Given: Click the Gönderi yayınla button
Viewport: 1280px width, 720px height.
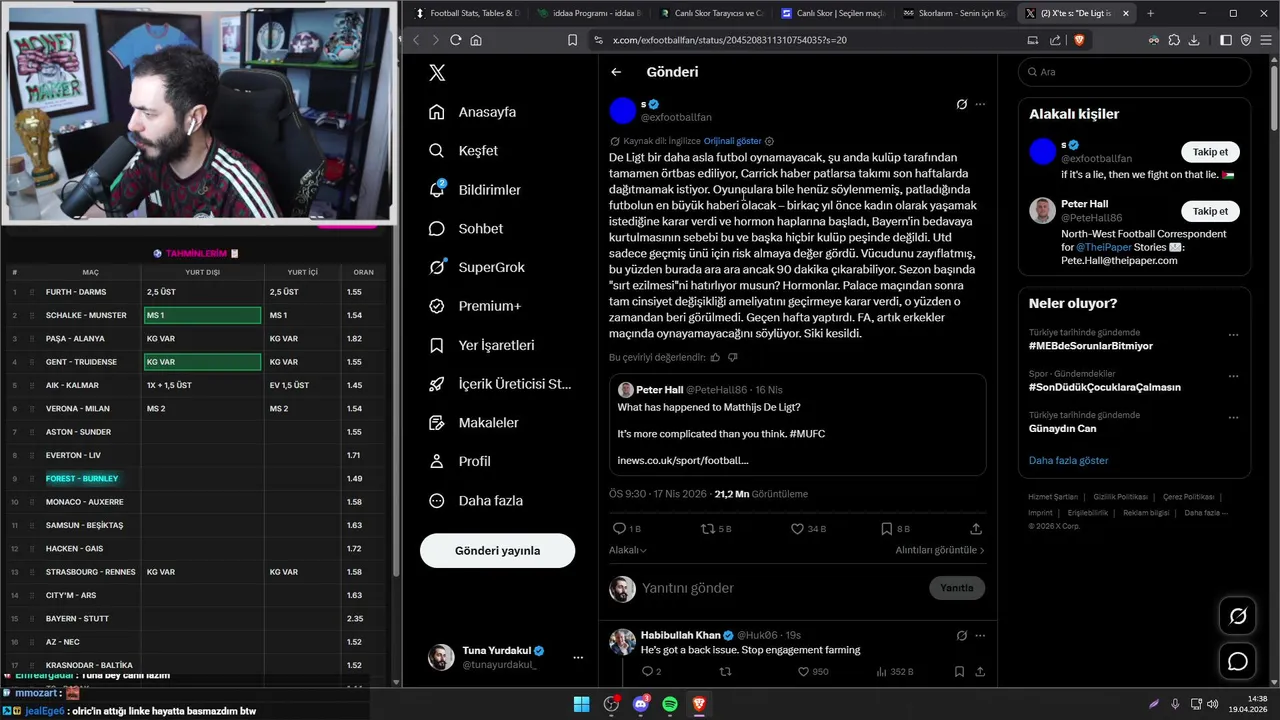Looking at the screenshot, I should (x=497, y=551).
